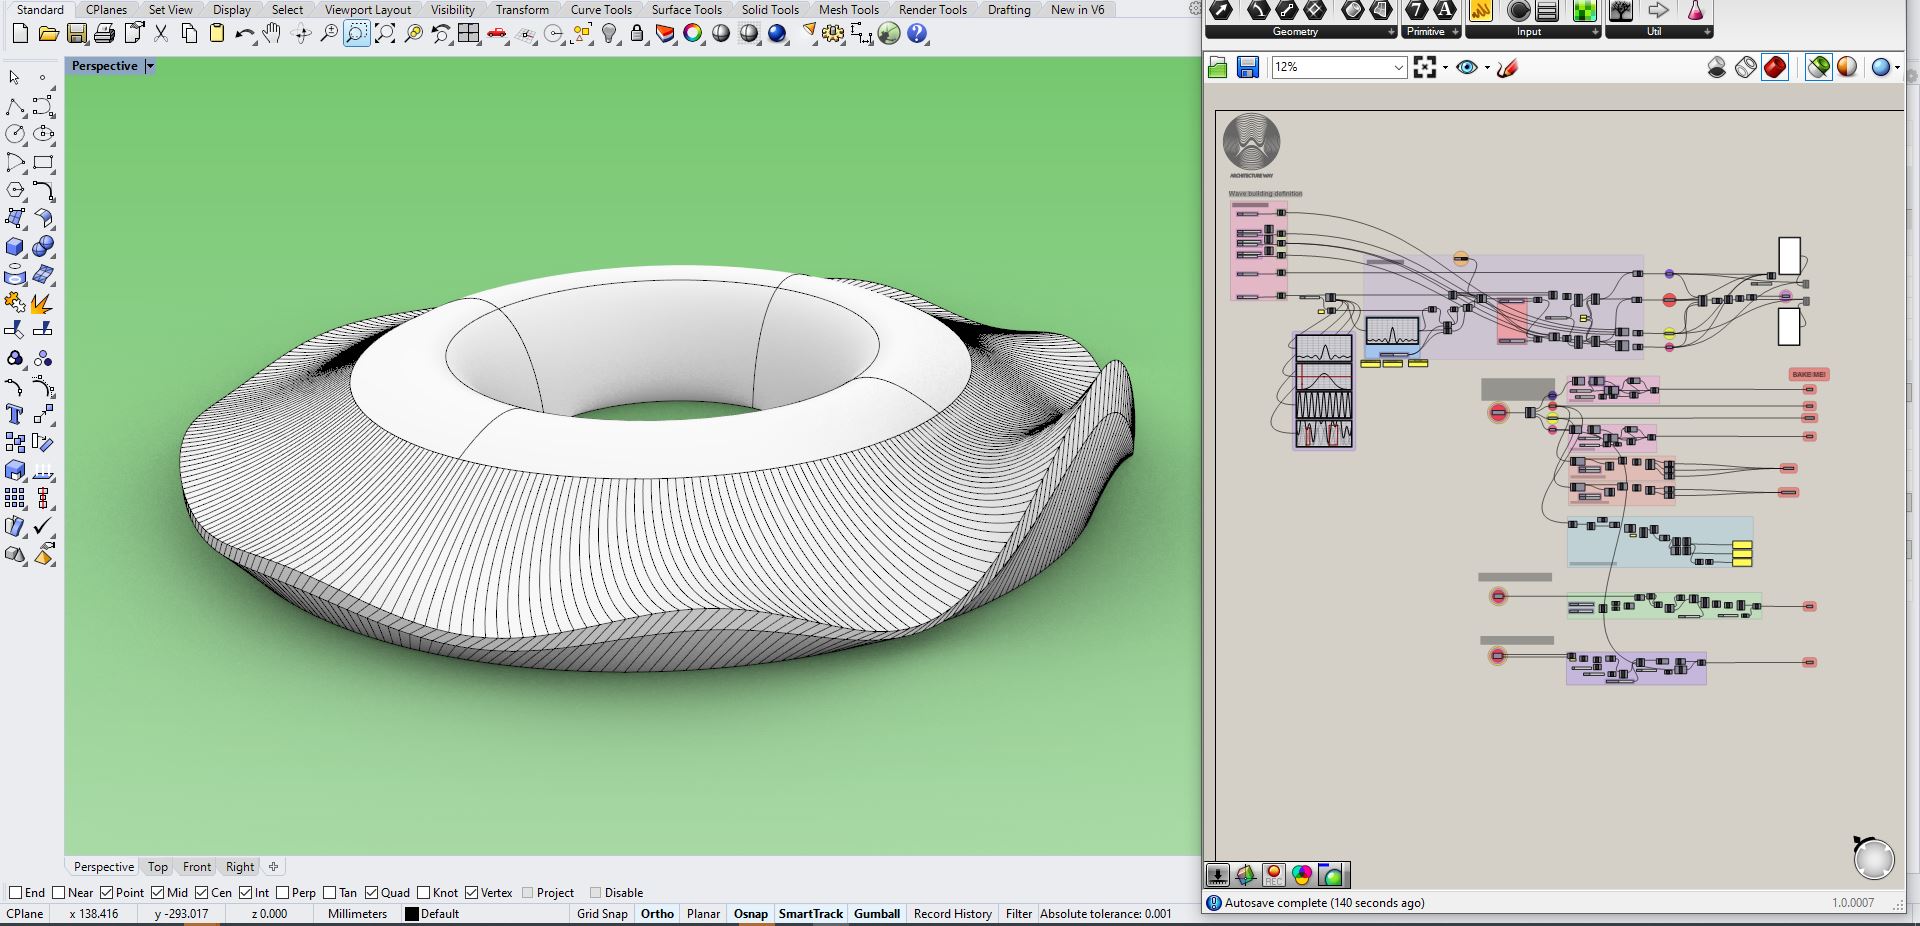Image resolution: width=1920 pixels, height=926 pixels.
Task: Click the black Default layer color swatch
Action: click(x=411, y=914)
